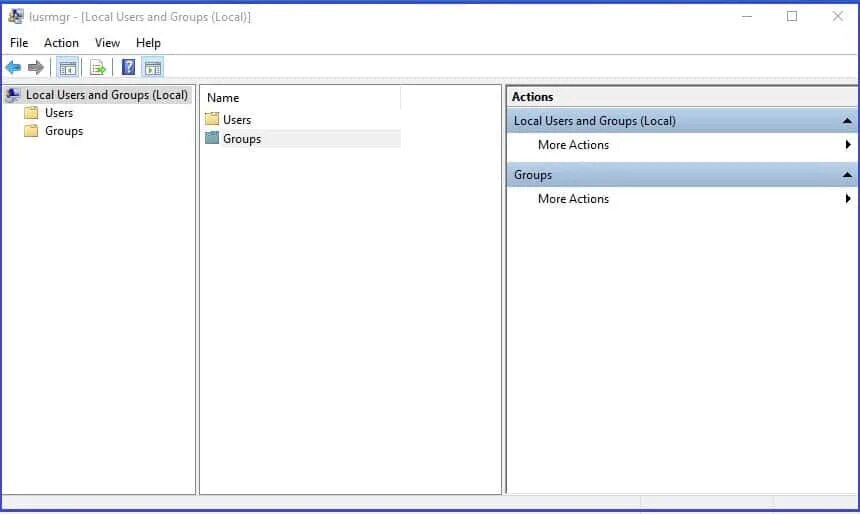Click the lusrmgr title bar app icon

[15, 16]
